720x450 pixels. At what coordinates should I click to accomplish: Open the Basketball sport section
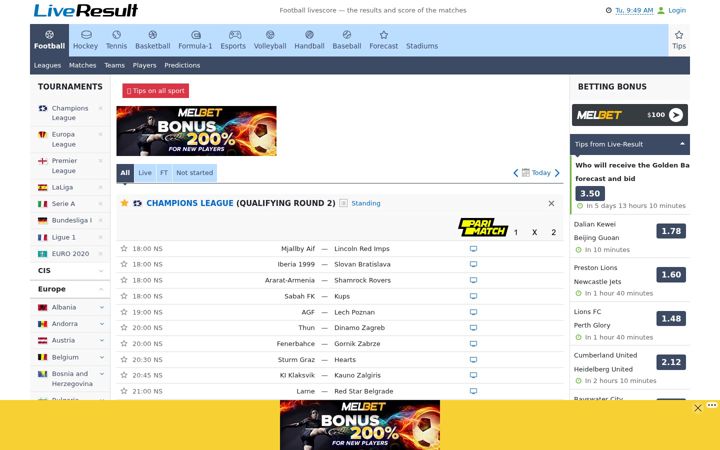[x=152, y=40]
